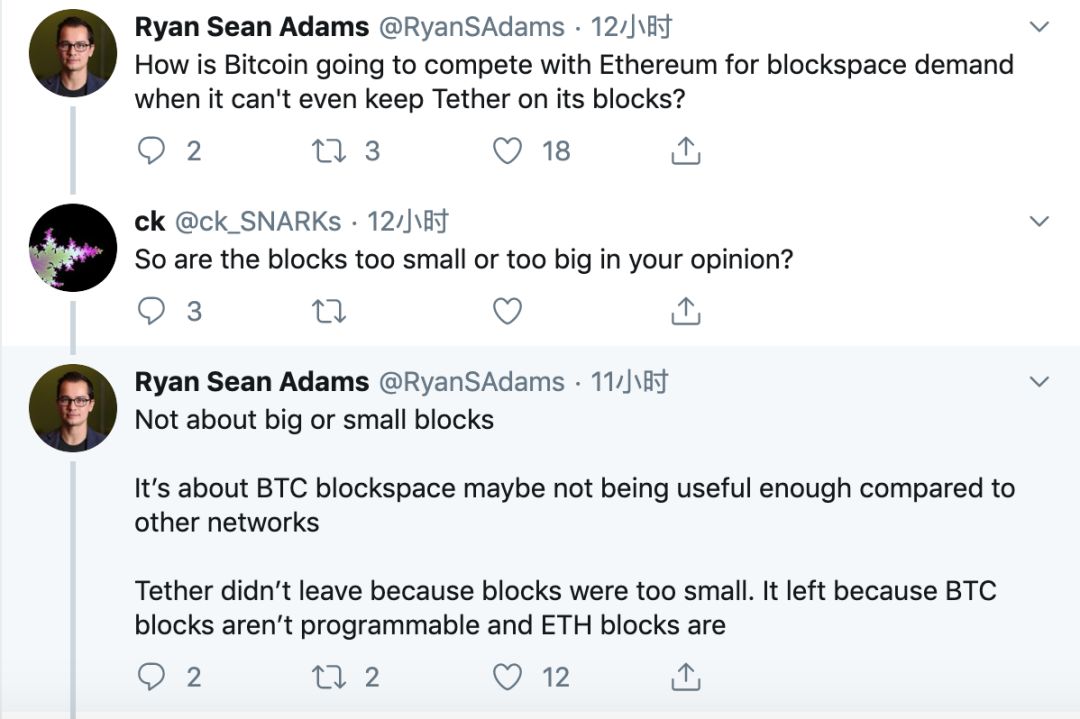Share ck's tweet
The image size is (1080, 719).
point(685,312)
